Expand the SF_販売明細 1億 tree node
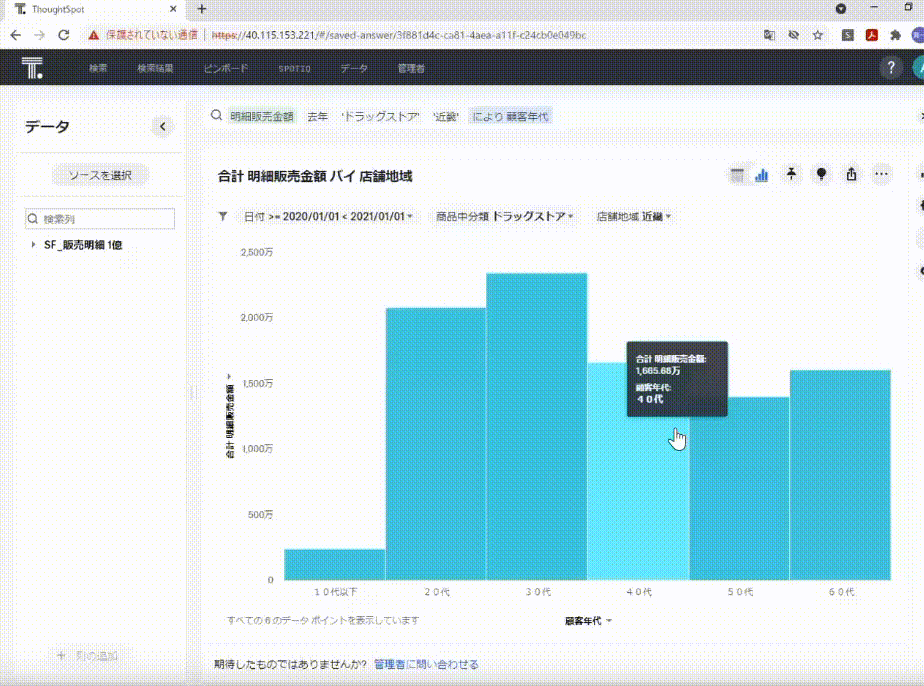The width and height of the screenshot is (924, 686). point(33,244)
